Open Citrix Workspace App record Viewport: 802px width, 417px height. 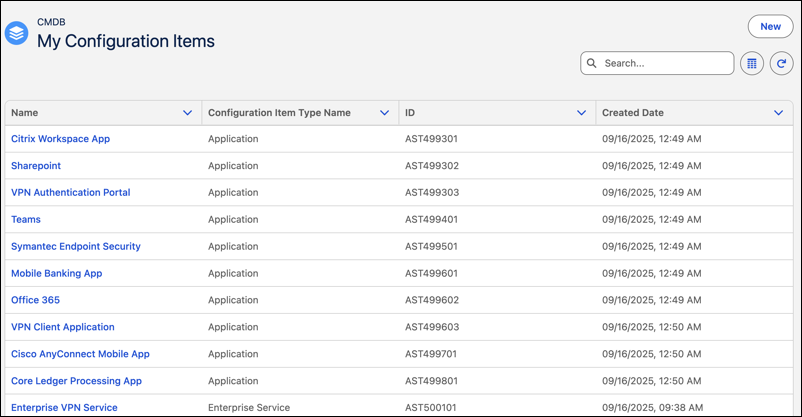point(60,139)
